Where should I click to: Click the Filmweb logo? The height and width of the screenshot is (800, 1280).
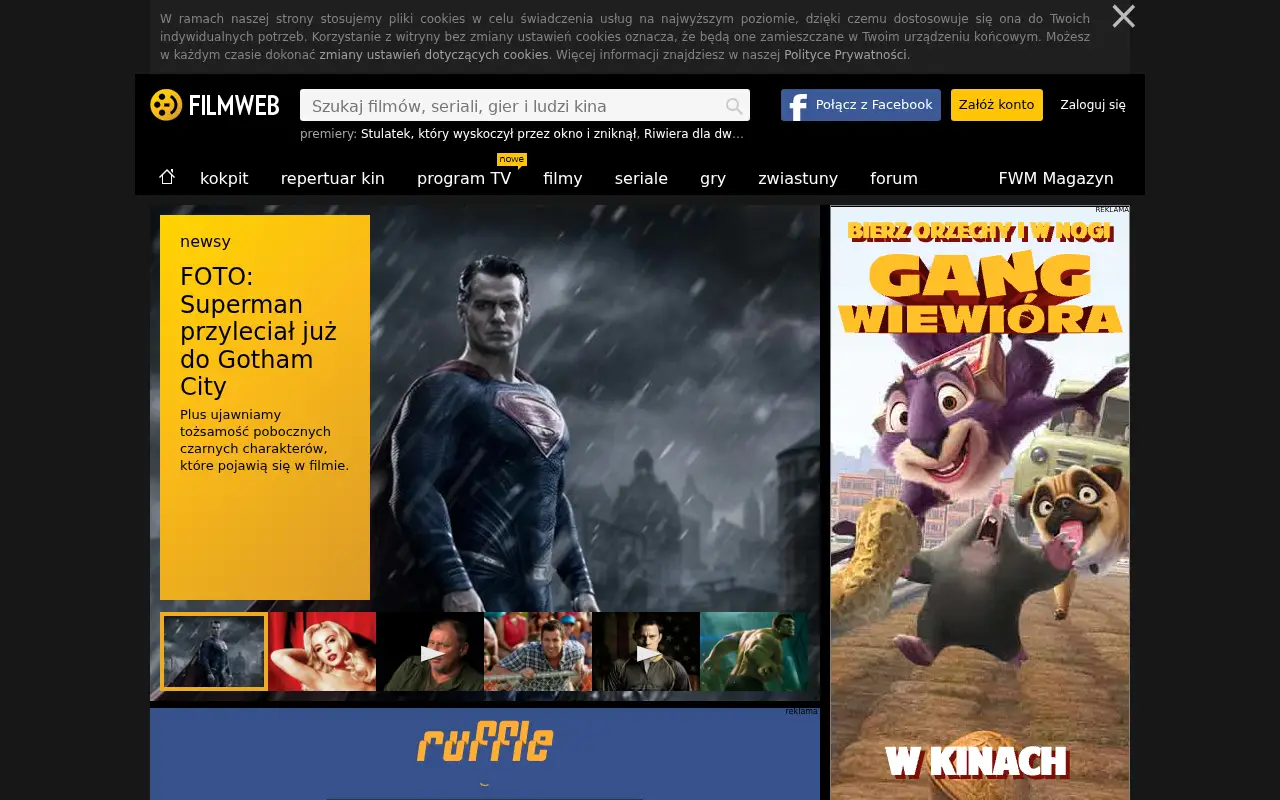pyautogui.click(x=215, y=105)
